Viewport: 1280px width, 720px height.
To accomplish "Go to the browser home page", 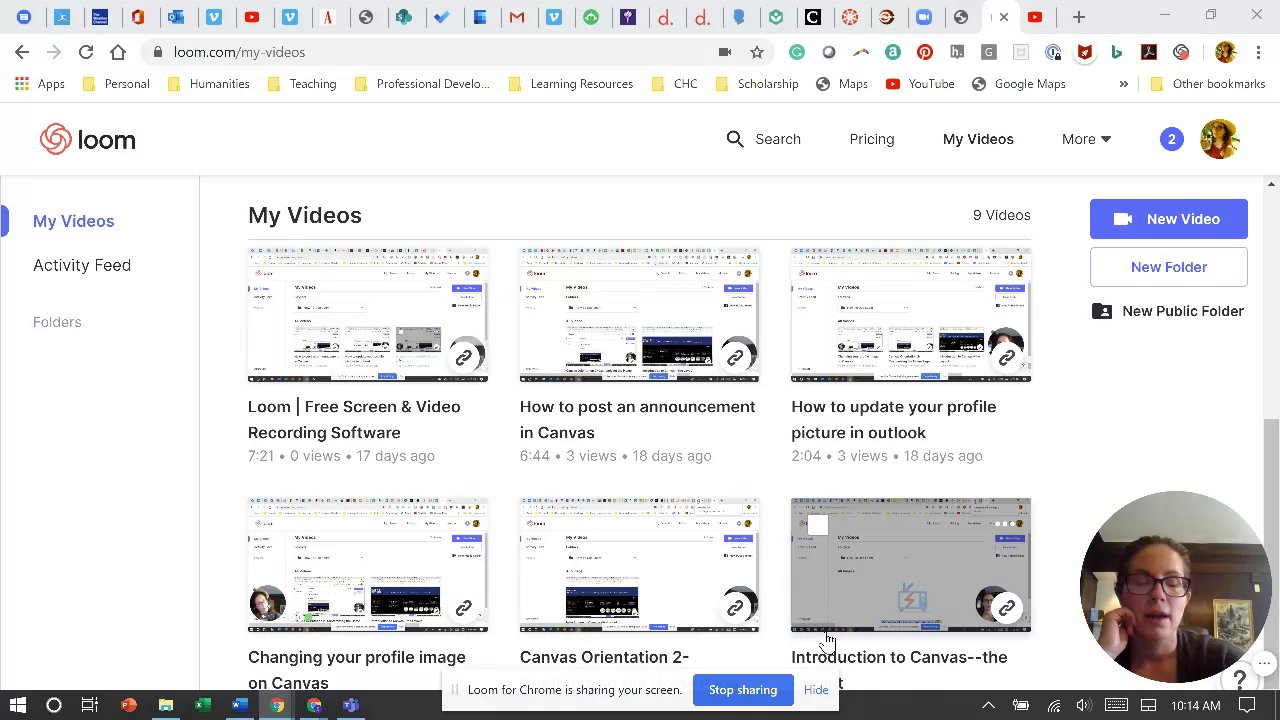I will tap(118, 52).
